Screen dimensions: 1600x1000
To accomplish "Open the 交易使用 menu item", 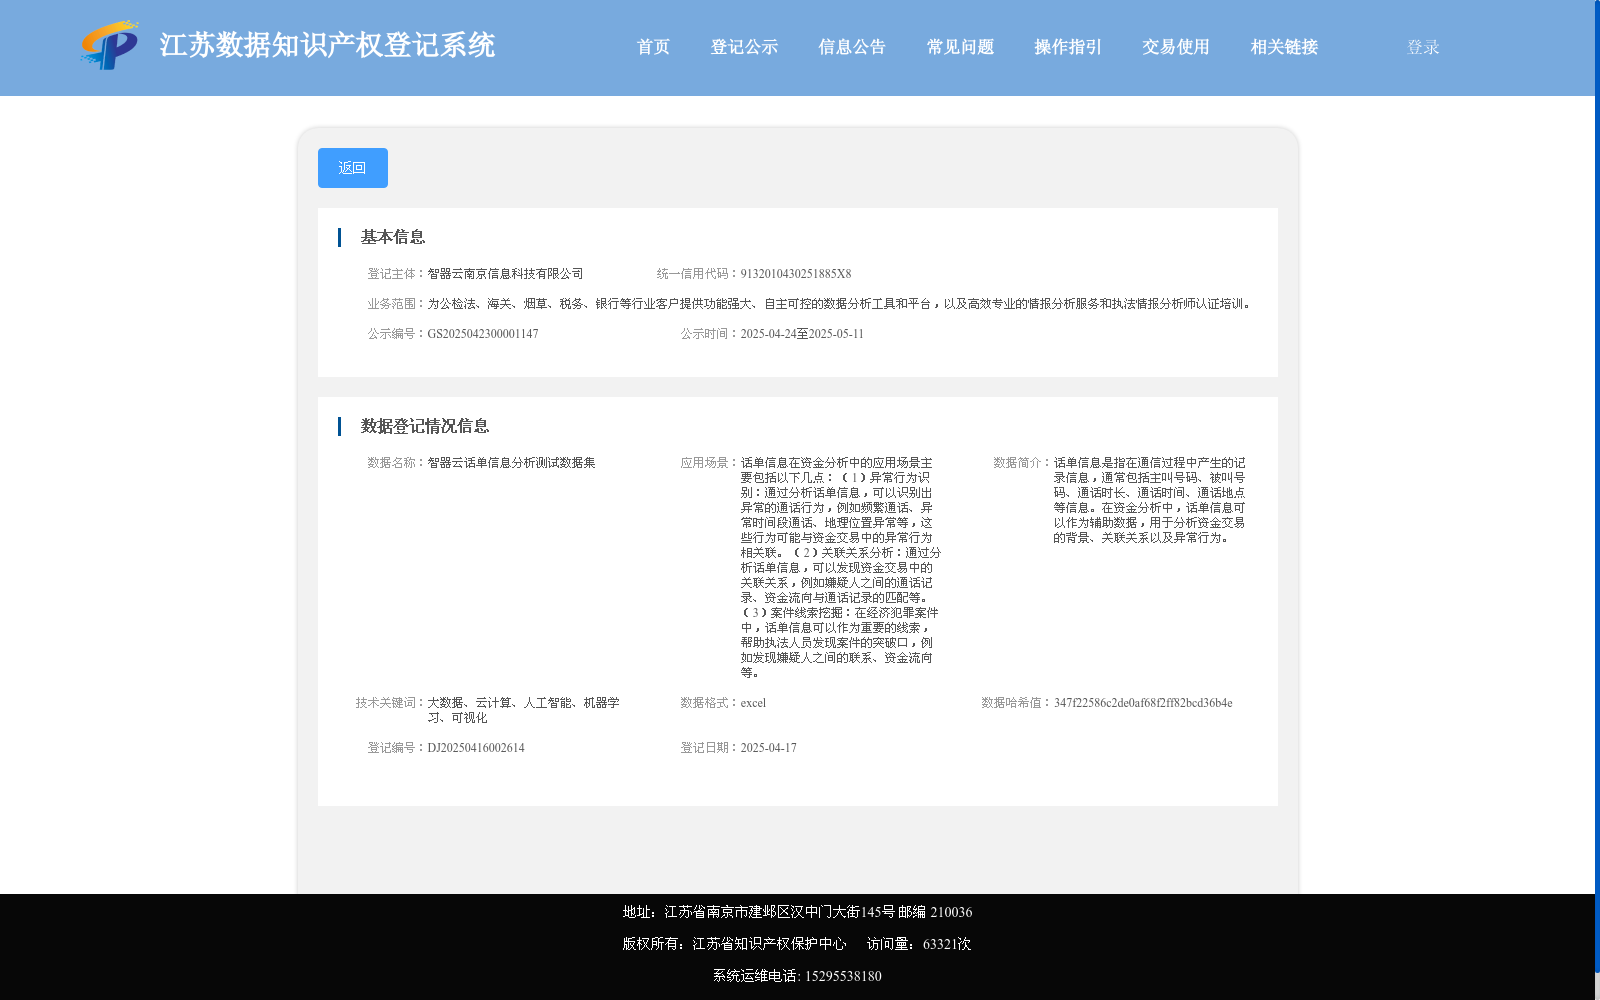I will click(1176, 47).
